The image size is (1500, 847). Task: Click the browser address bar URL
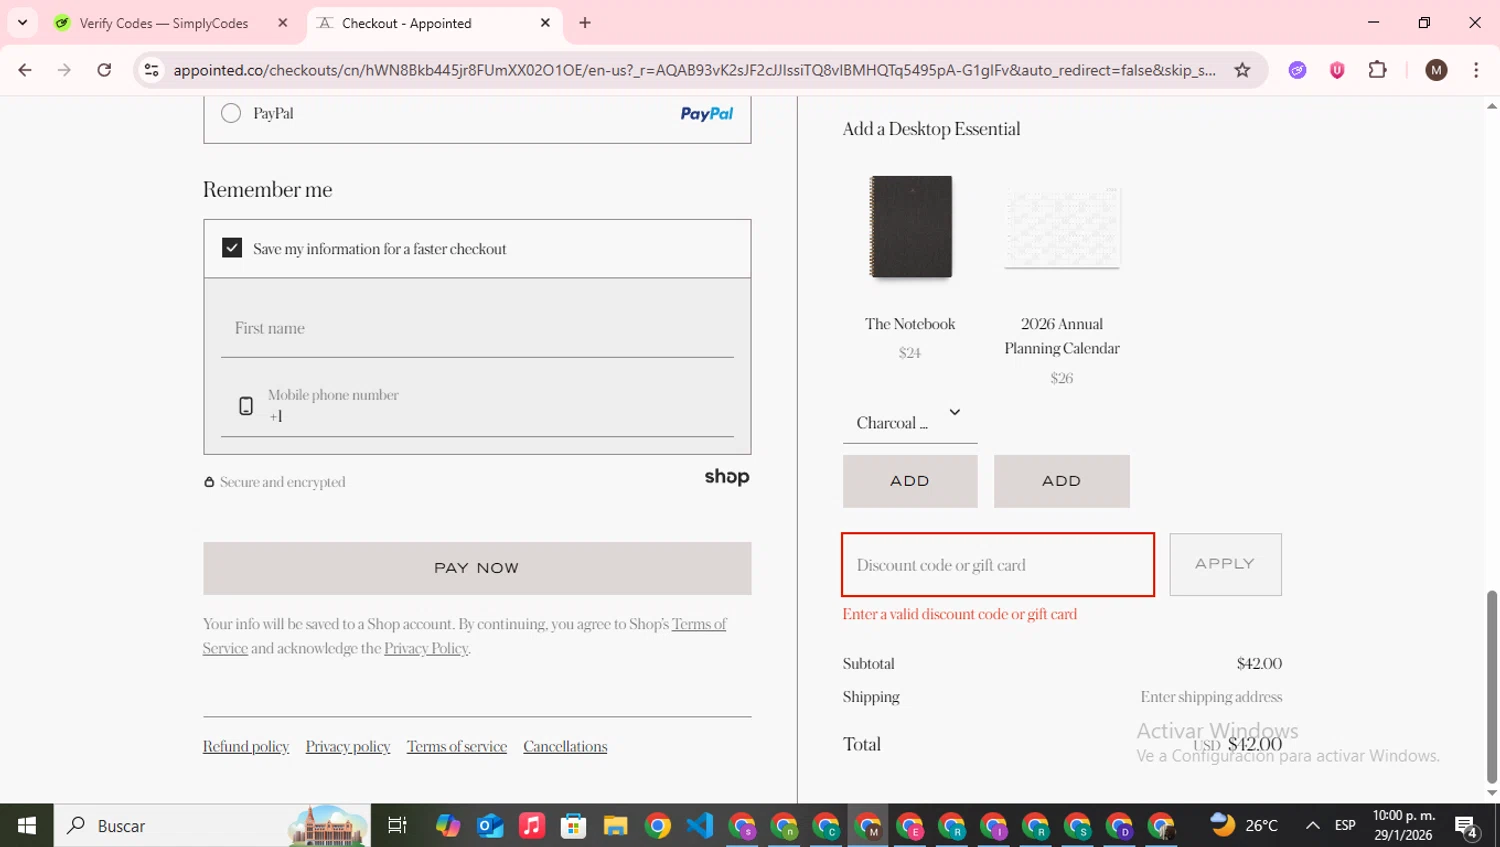coord(694,70)
